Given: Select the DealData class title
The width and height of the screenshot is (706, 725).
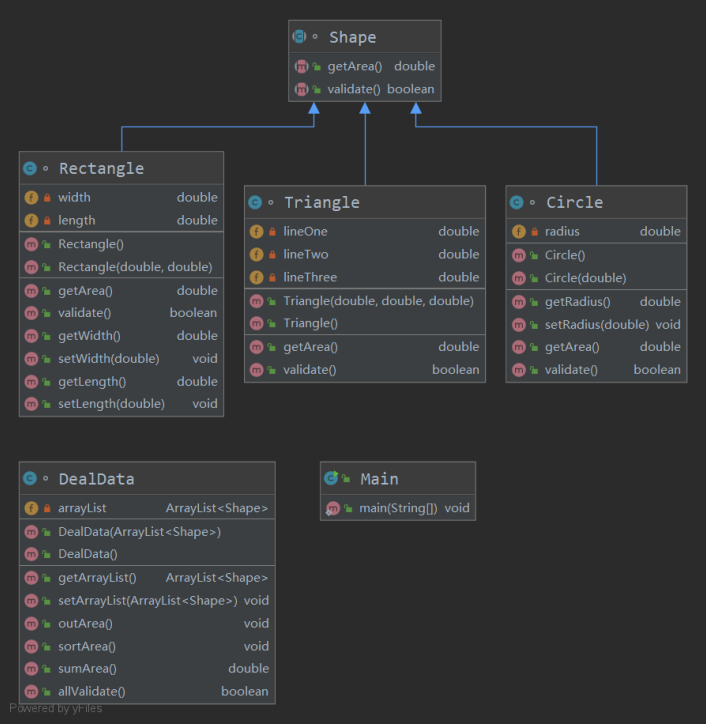Looking at the screenshot, I should pyautogui.click(x=97, y=479).
